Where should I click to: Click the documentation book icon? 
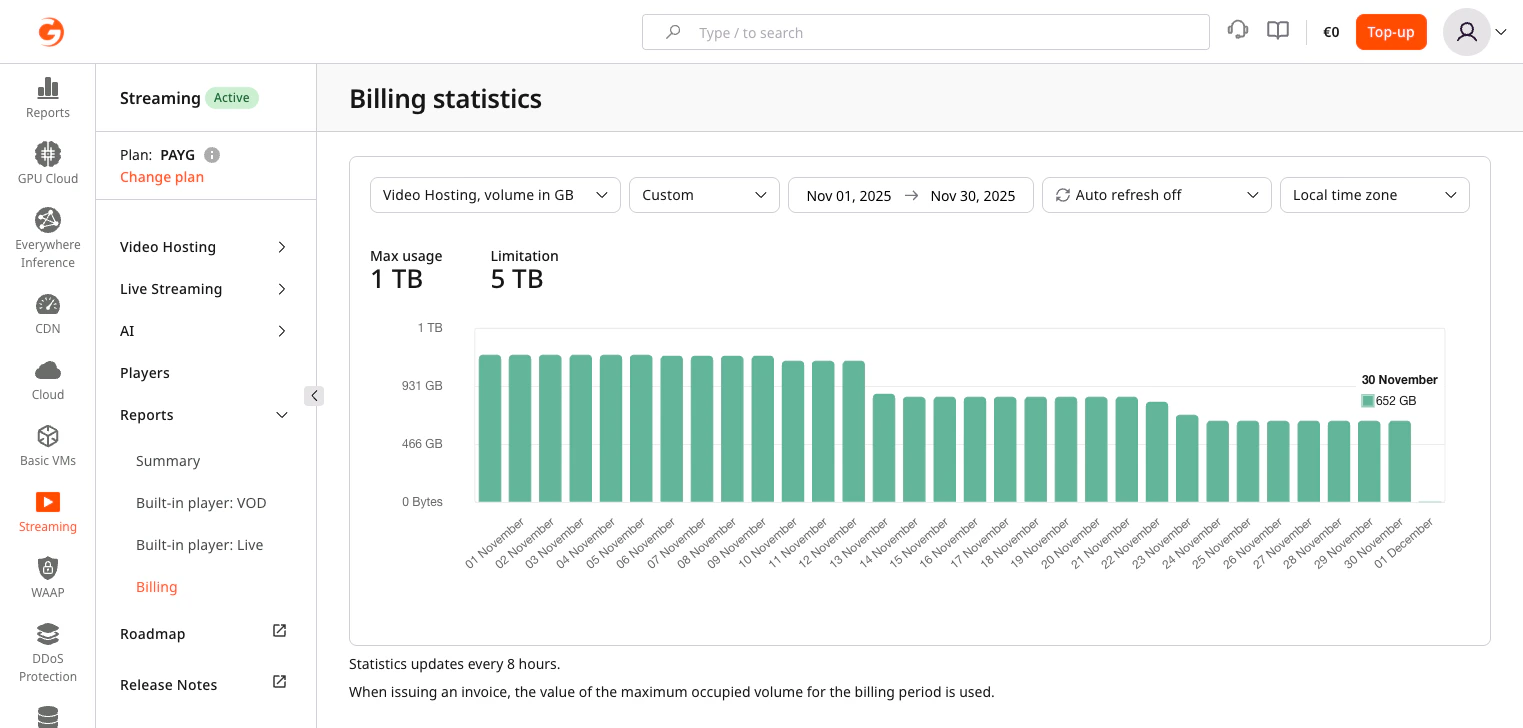[x=1278, y=30]
